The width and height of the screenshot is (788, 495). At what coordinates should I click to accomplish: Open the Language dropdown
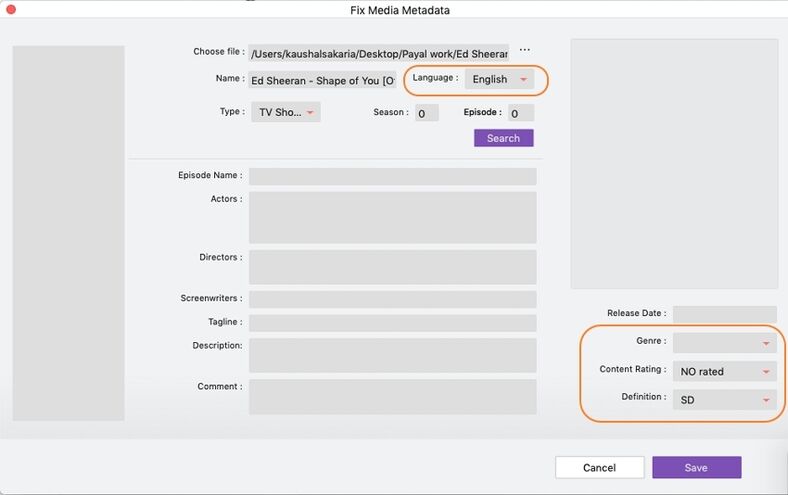[x=499, y=79]
